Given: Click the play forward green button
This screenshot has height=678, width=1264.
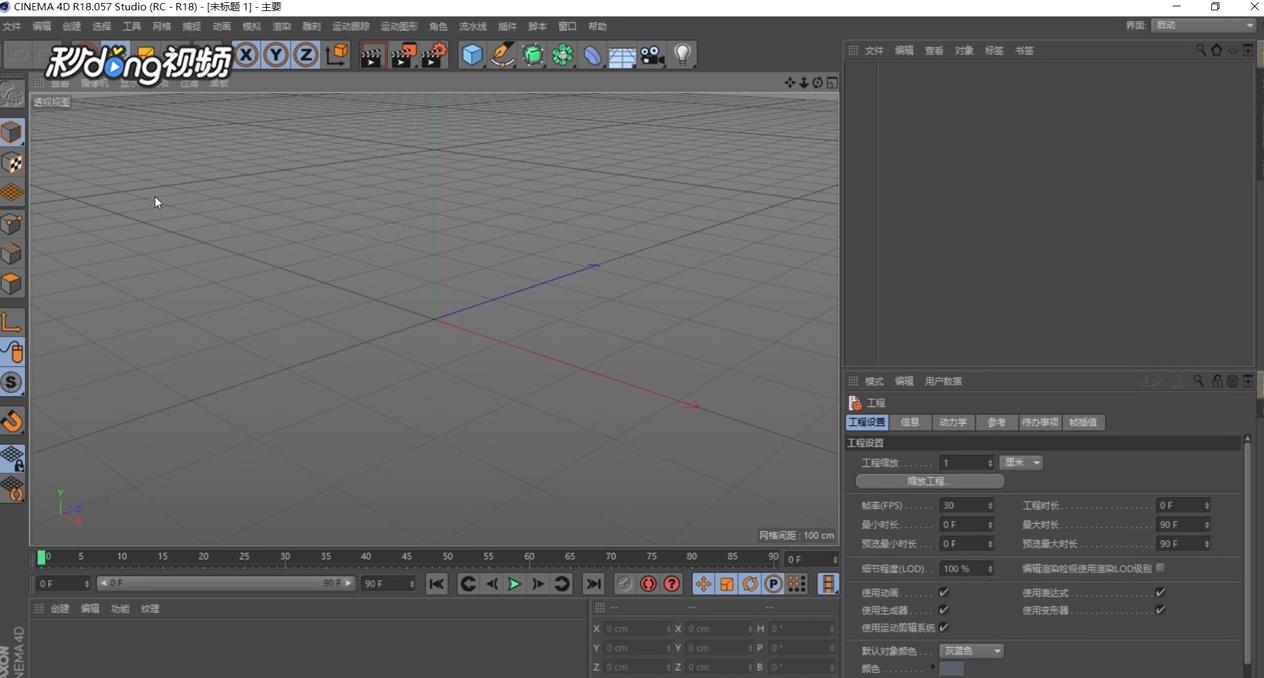Looking at the screenshot, I should [x=515, y=584].
